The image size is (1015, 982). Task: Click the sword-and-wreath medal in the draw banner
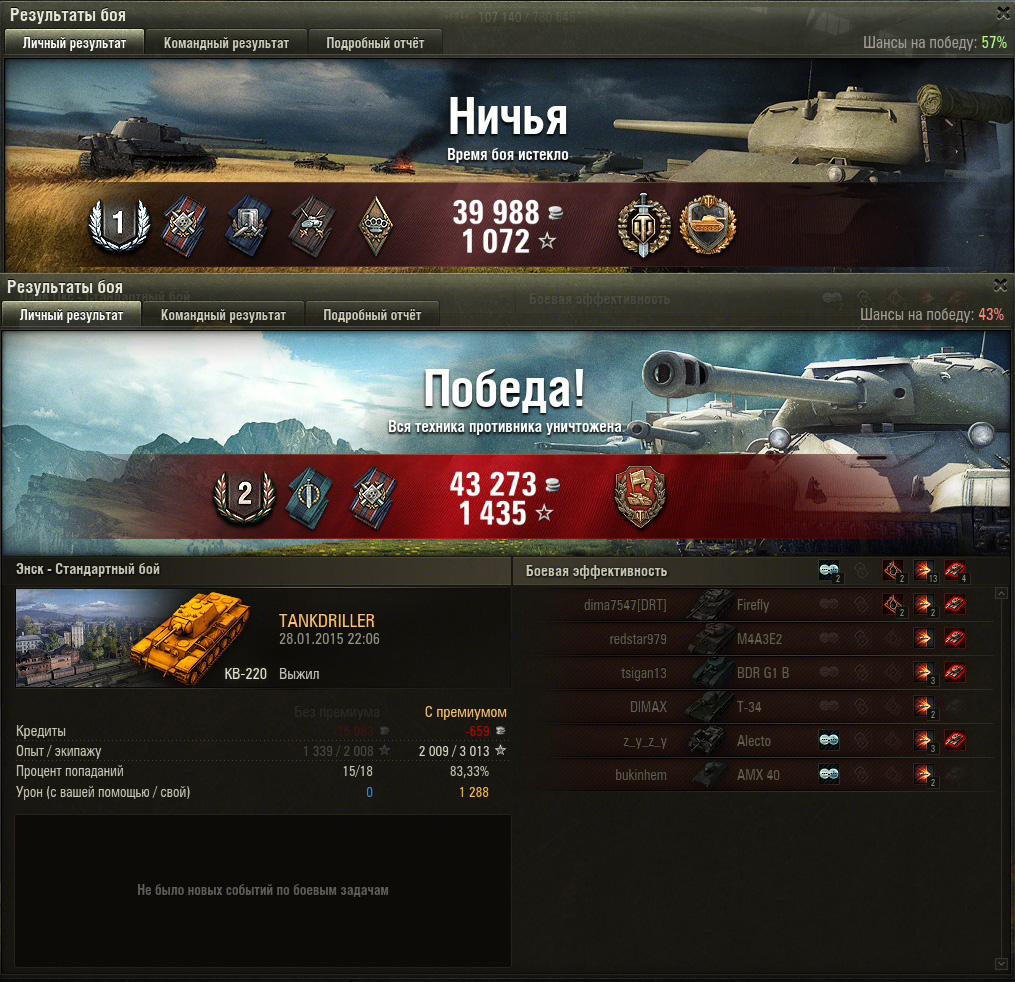(x=643, y=225)
